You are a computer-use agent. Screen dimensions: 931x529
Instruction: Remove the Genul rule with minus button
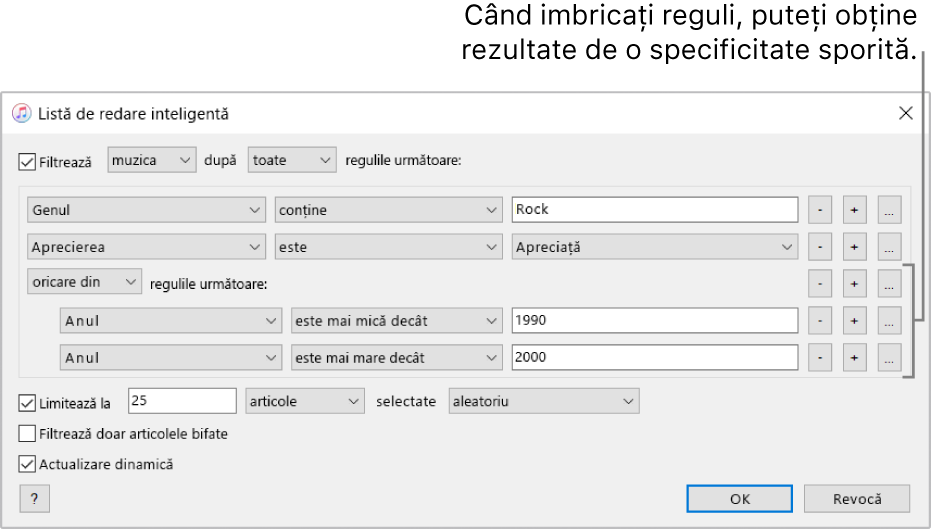tap(820, 210)
